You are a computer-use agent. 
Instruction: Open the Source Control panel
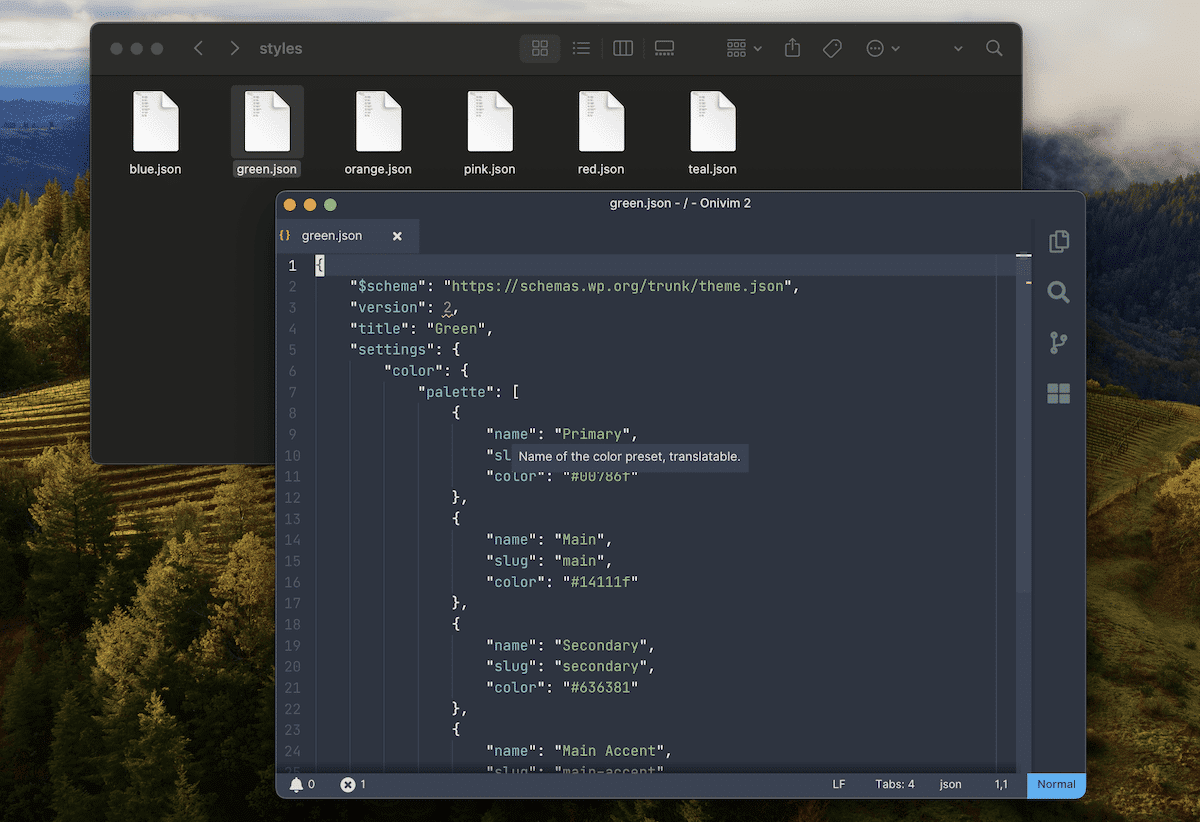[x=1058, y=343]
